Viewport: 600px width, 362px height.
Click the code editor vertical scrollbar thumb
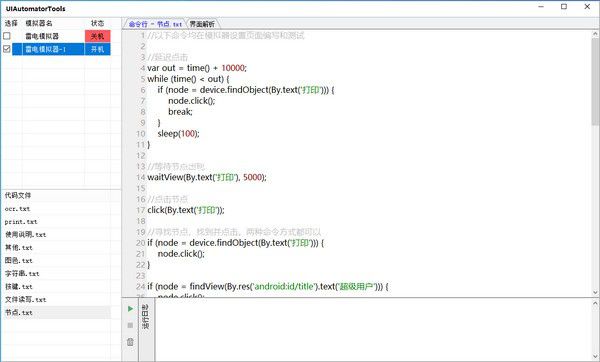tap(595, 81)
